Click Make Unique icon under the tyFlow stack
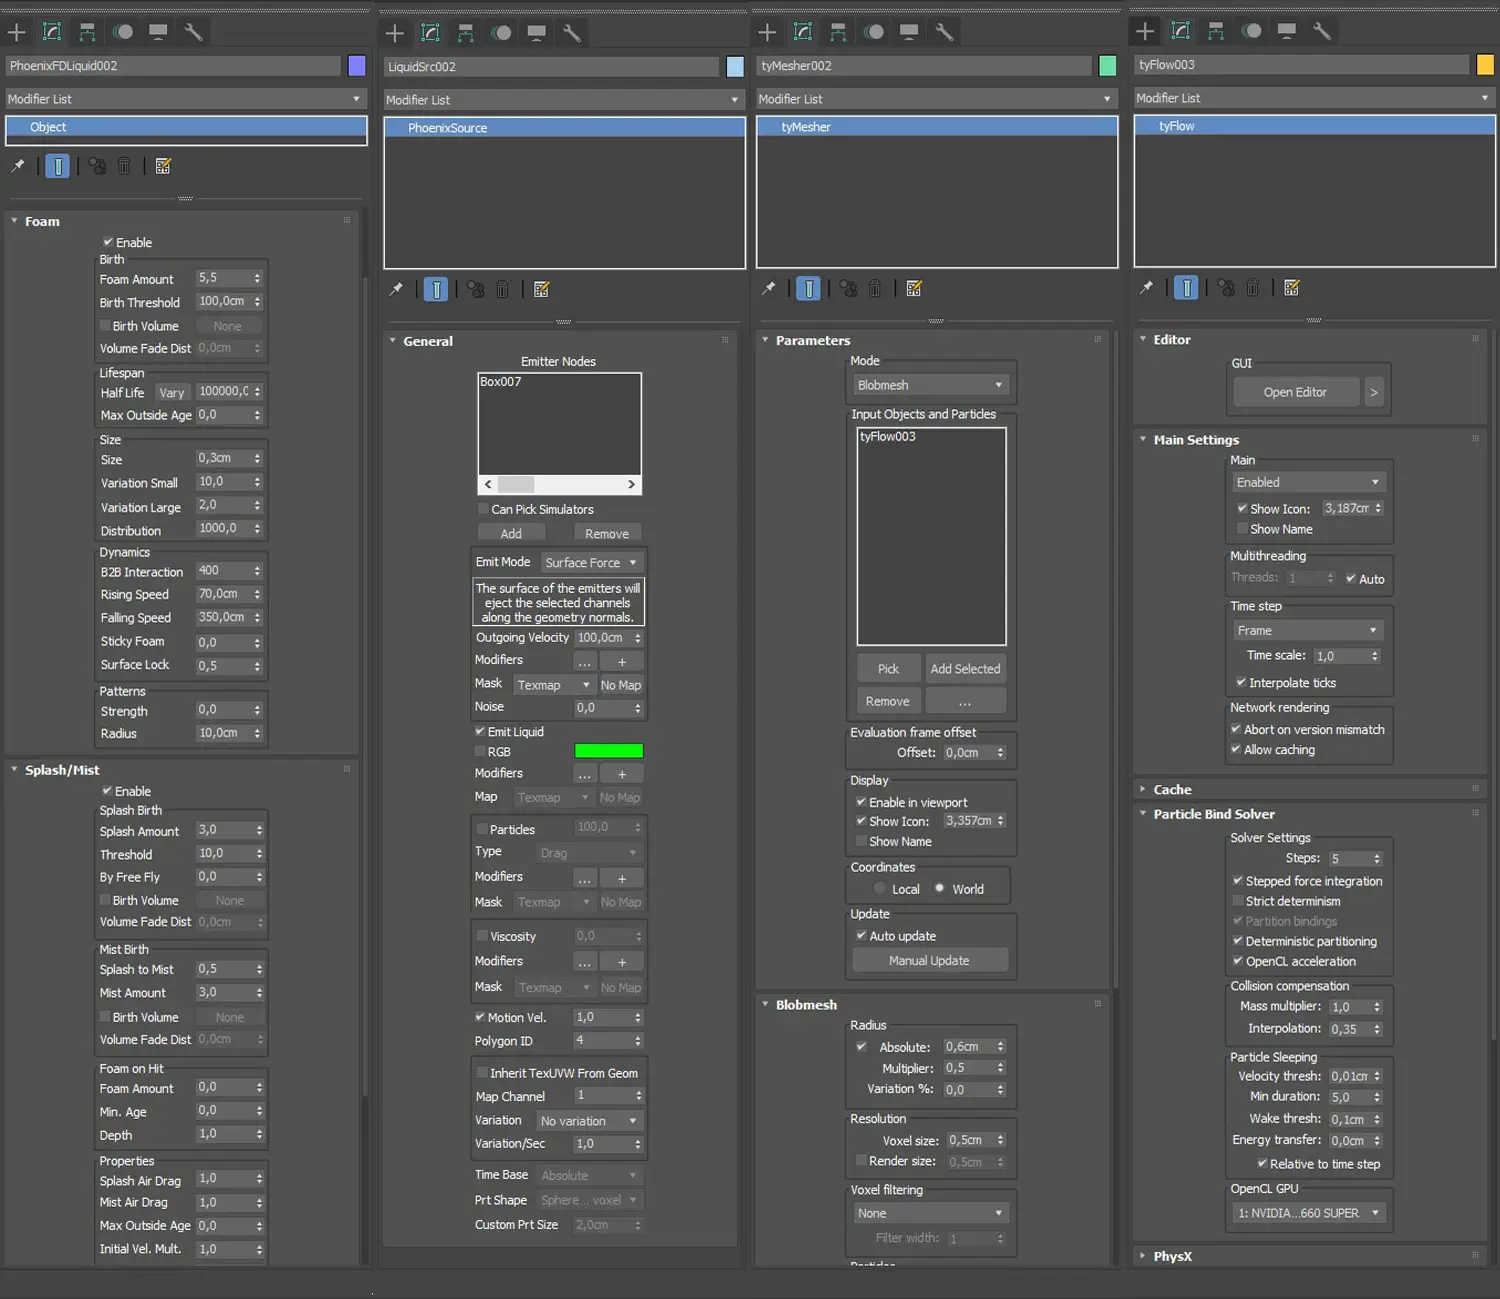Screen dimensions: 1500x1299 point(1226,288)
